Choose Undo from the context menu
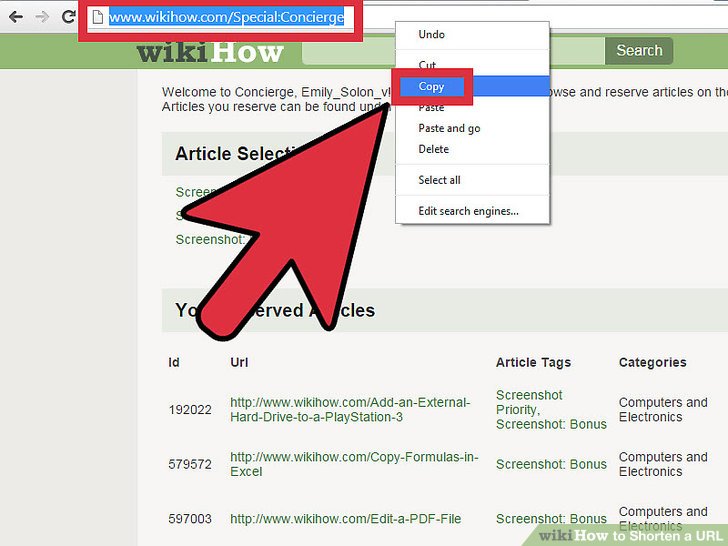This screenshot has width=728, height=546. tap(431, 34)
